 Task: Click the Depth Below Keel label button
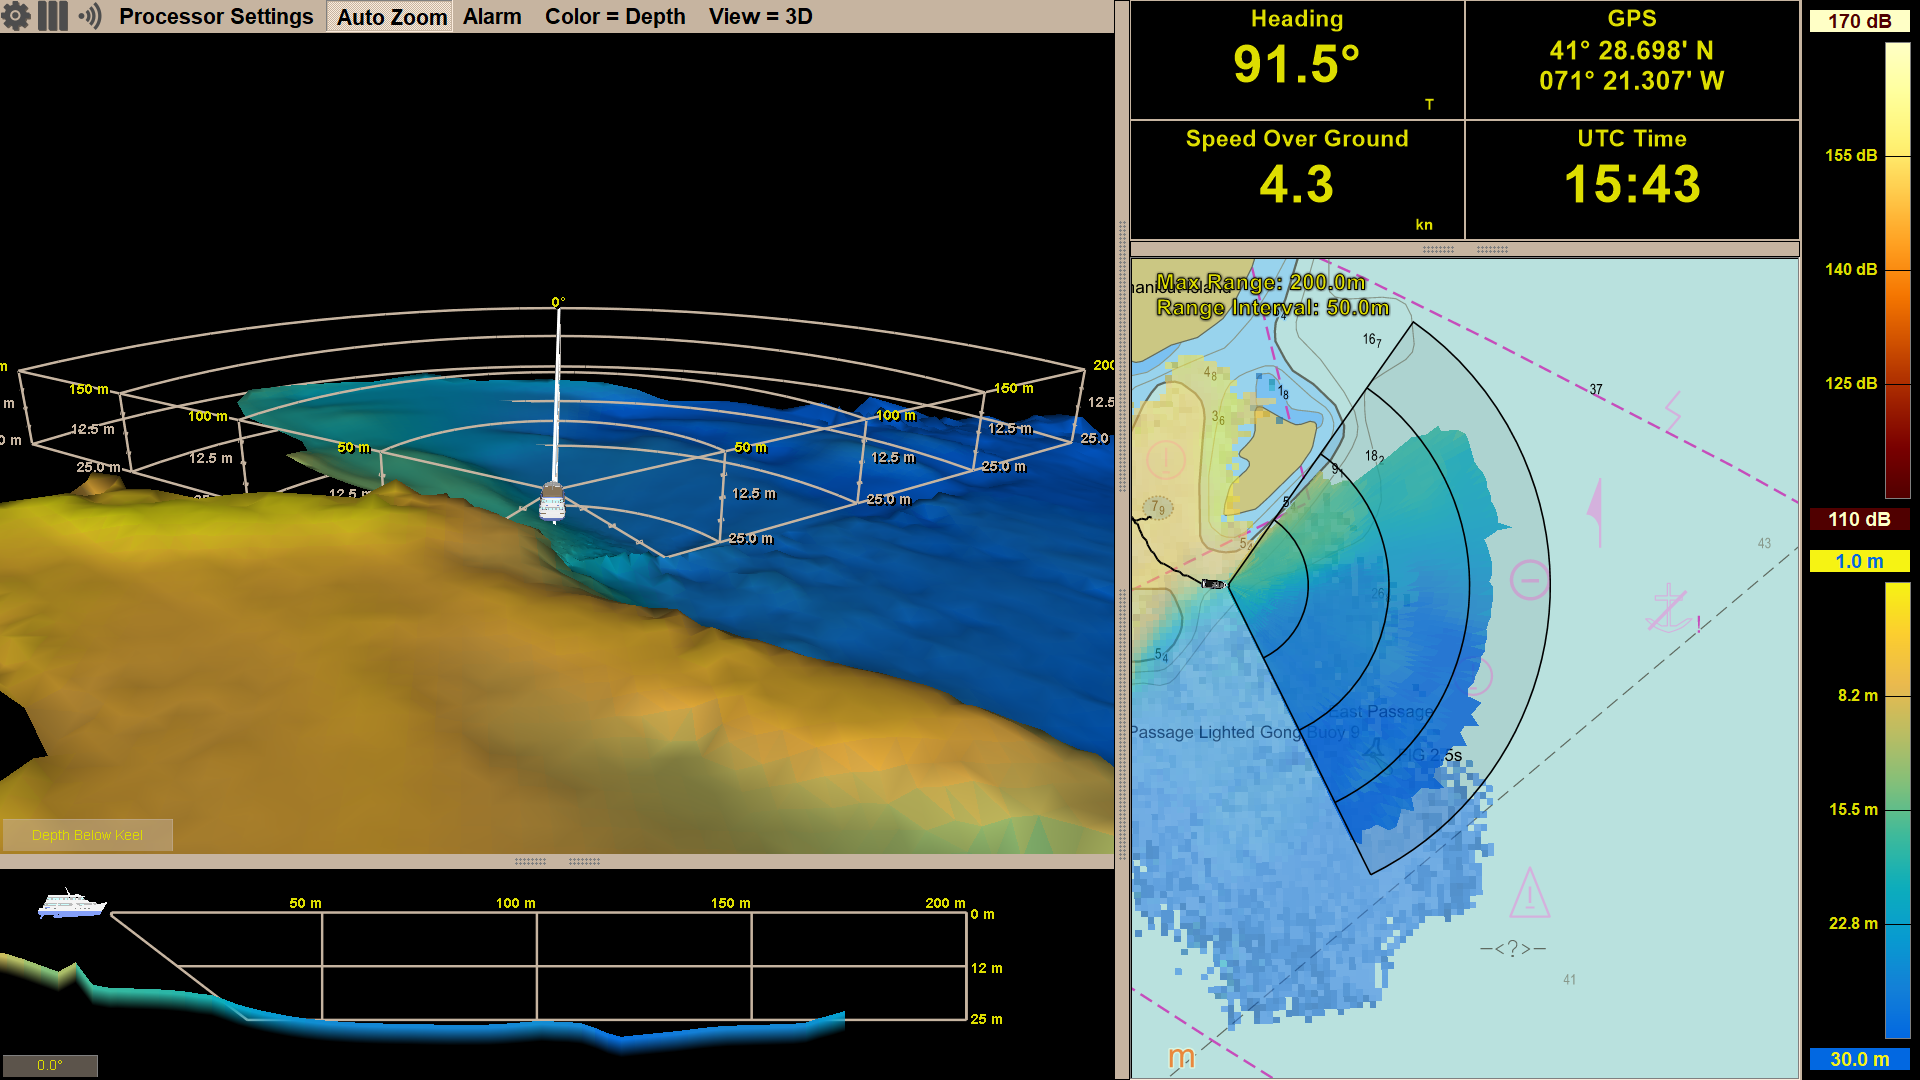point(87,835)
